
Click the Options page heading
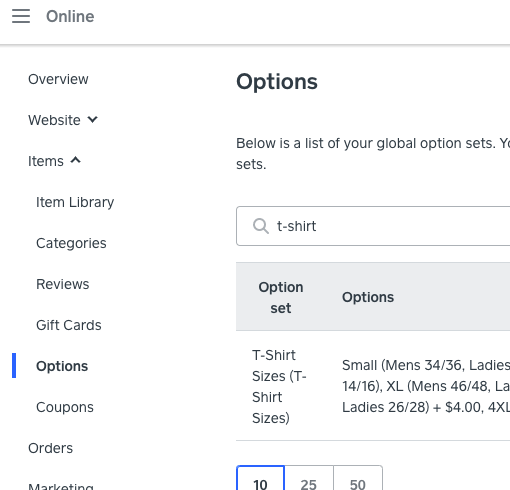coord(277,82)
